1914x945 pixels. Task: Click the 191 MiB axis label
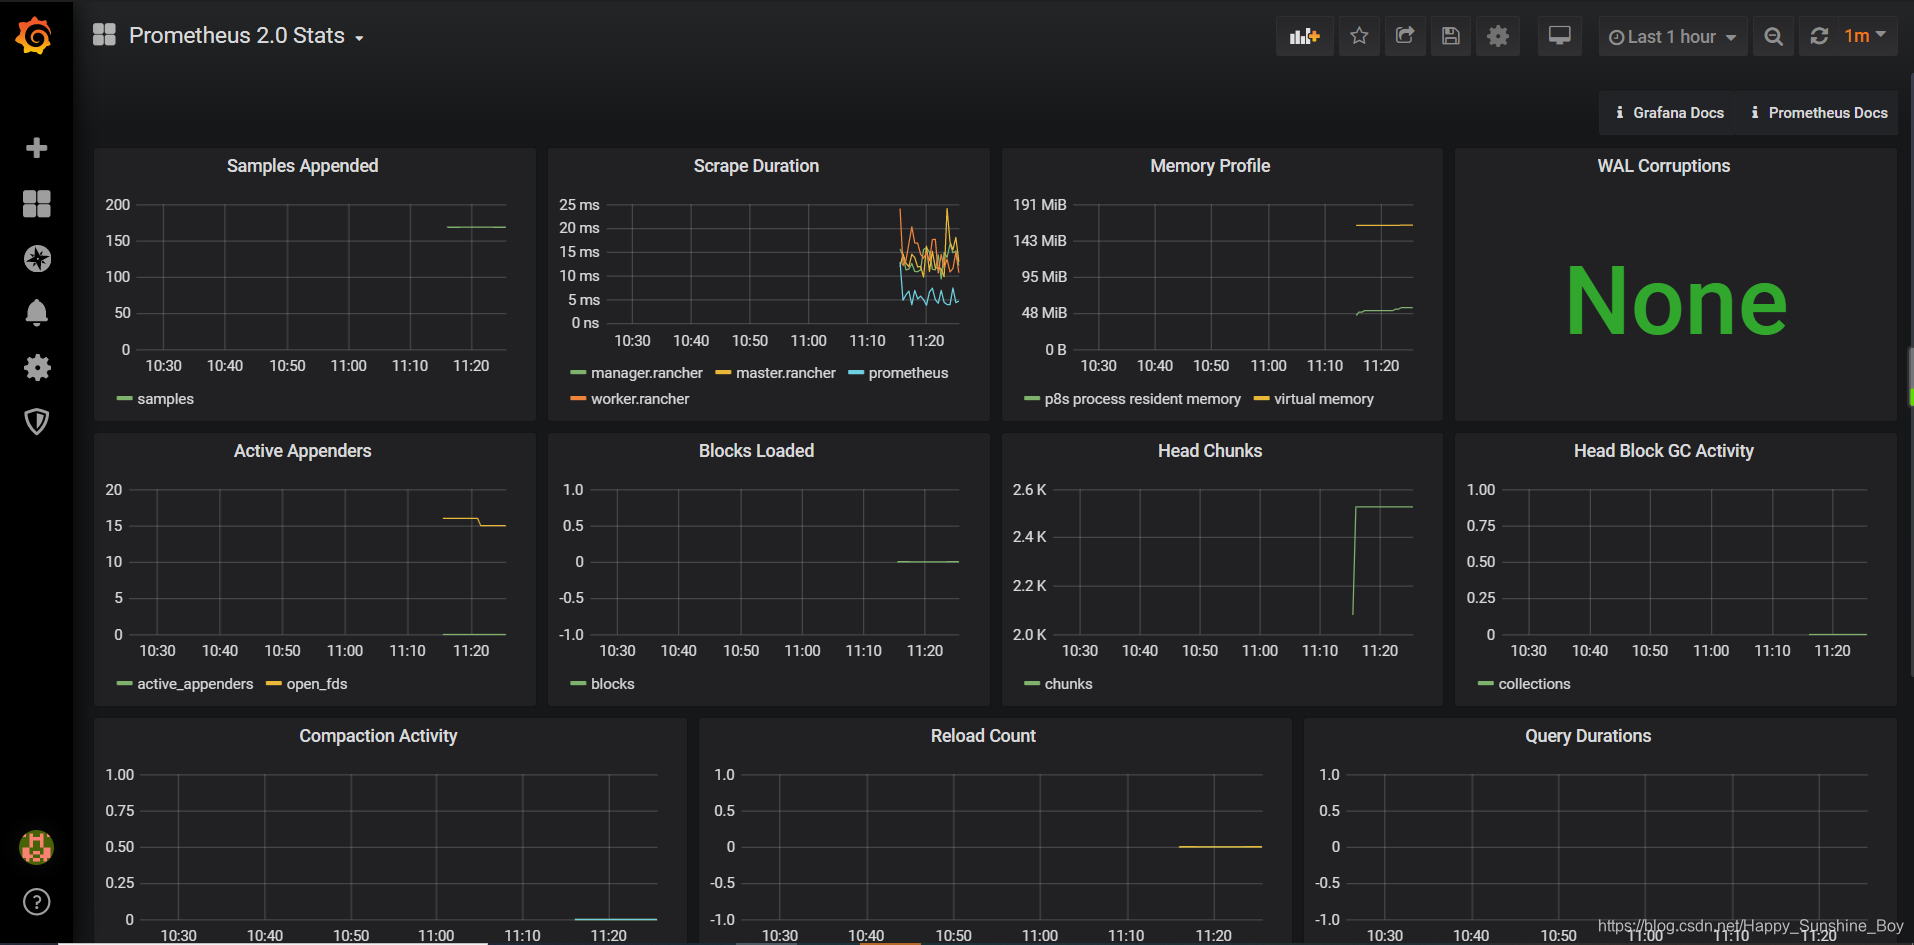1040,205
